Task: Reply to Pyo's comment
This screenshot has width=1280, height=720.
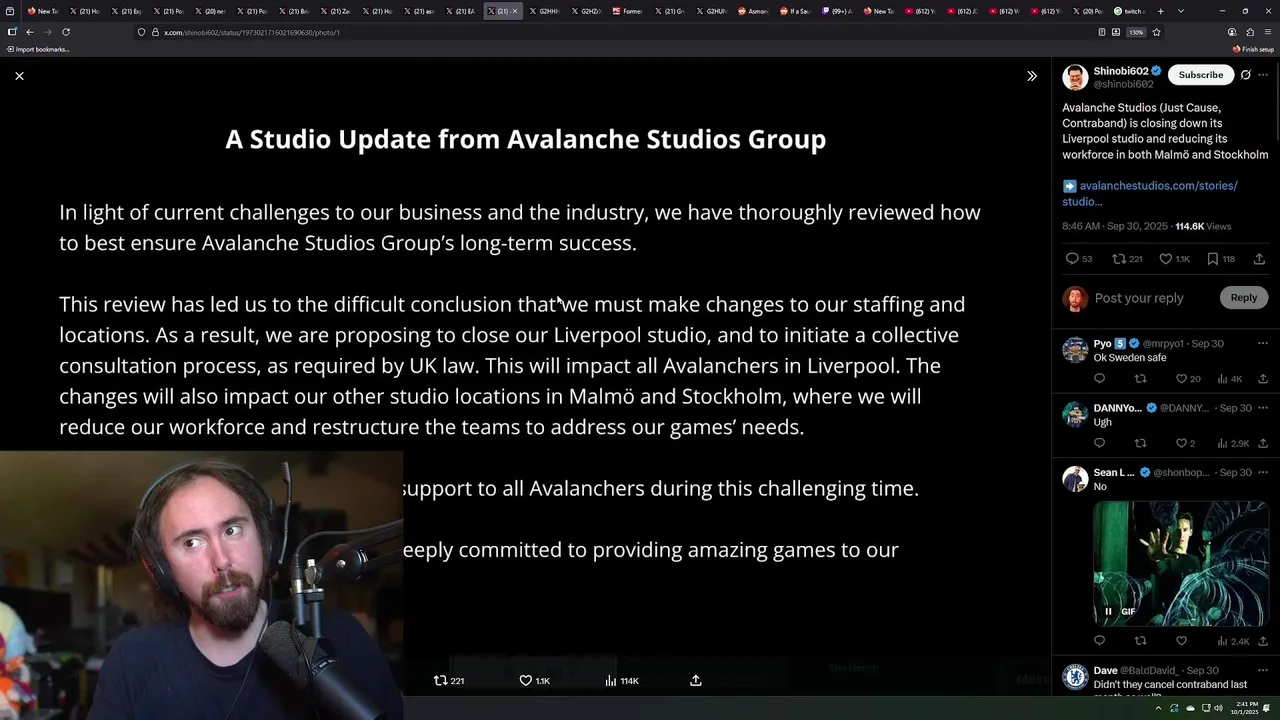Action: click(x=1099, y=379)
